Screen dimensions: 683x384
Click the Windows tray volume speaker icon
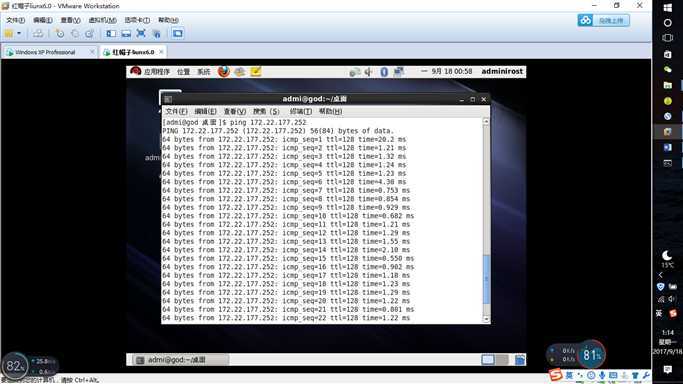[673, 299]
